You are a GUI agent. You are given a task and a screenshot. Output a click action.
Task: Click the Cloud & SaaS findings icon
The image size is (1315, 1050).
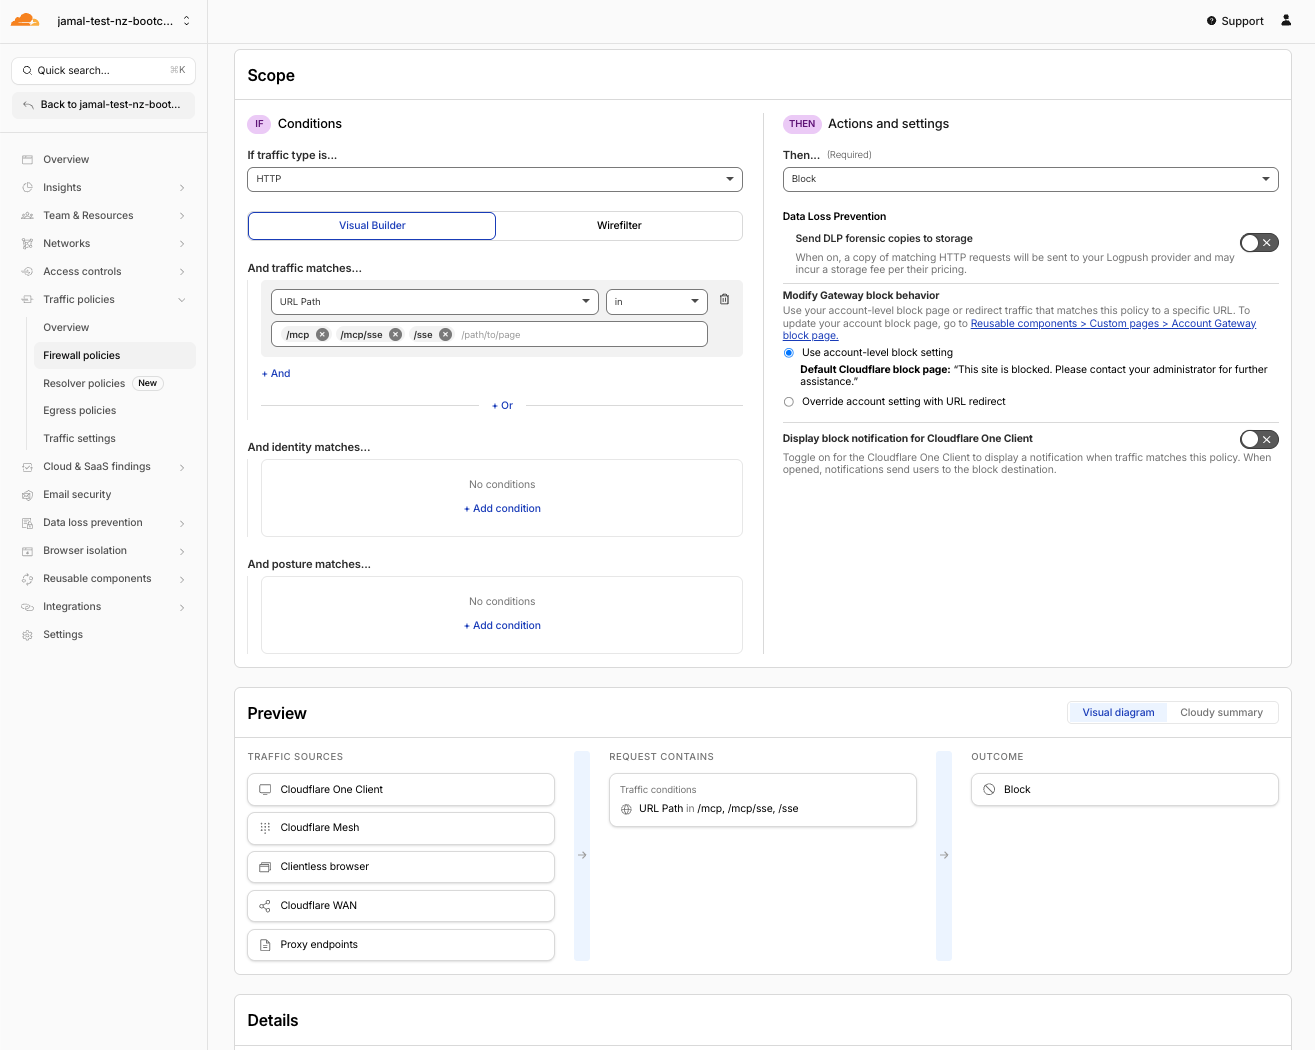coord(27,467)
